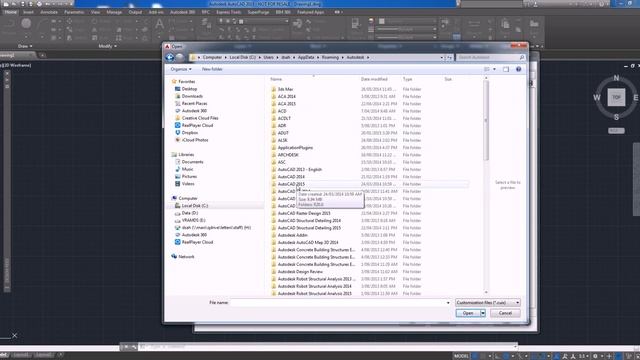The width and height of the screenshot is (640, 360).
Task: Open the Organize dropdown menu
Action: [x=181, y=69]
